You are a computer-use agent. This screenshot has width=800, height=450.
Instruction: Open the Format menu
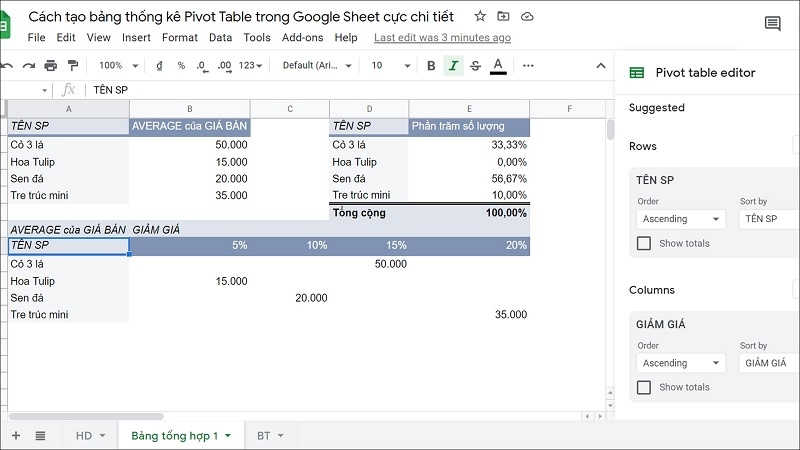[180, 37]
